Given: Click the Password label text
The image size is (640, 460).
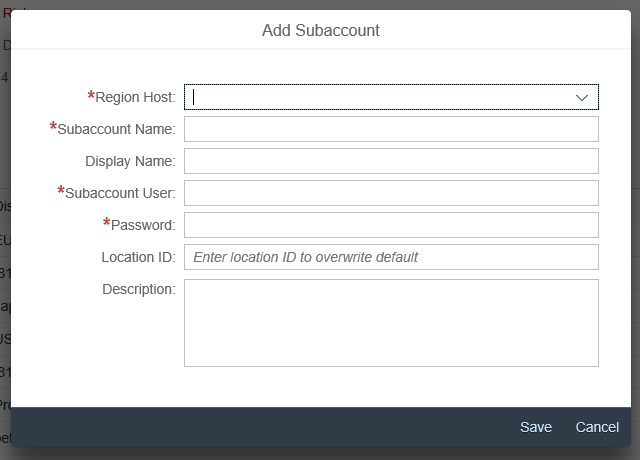Looking at the screenshot, I should click(143, 225).
